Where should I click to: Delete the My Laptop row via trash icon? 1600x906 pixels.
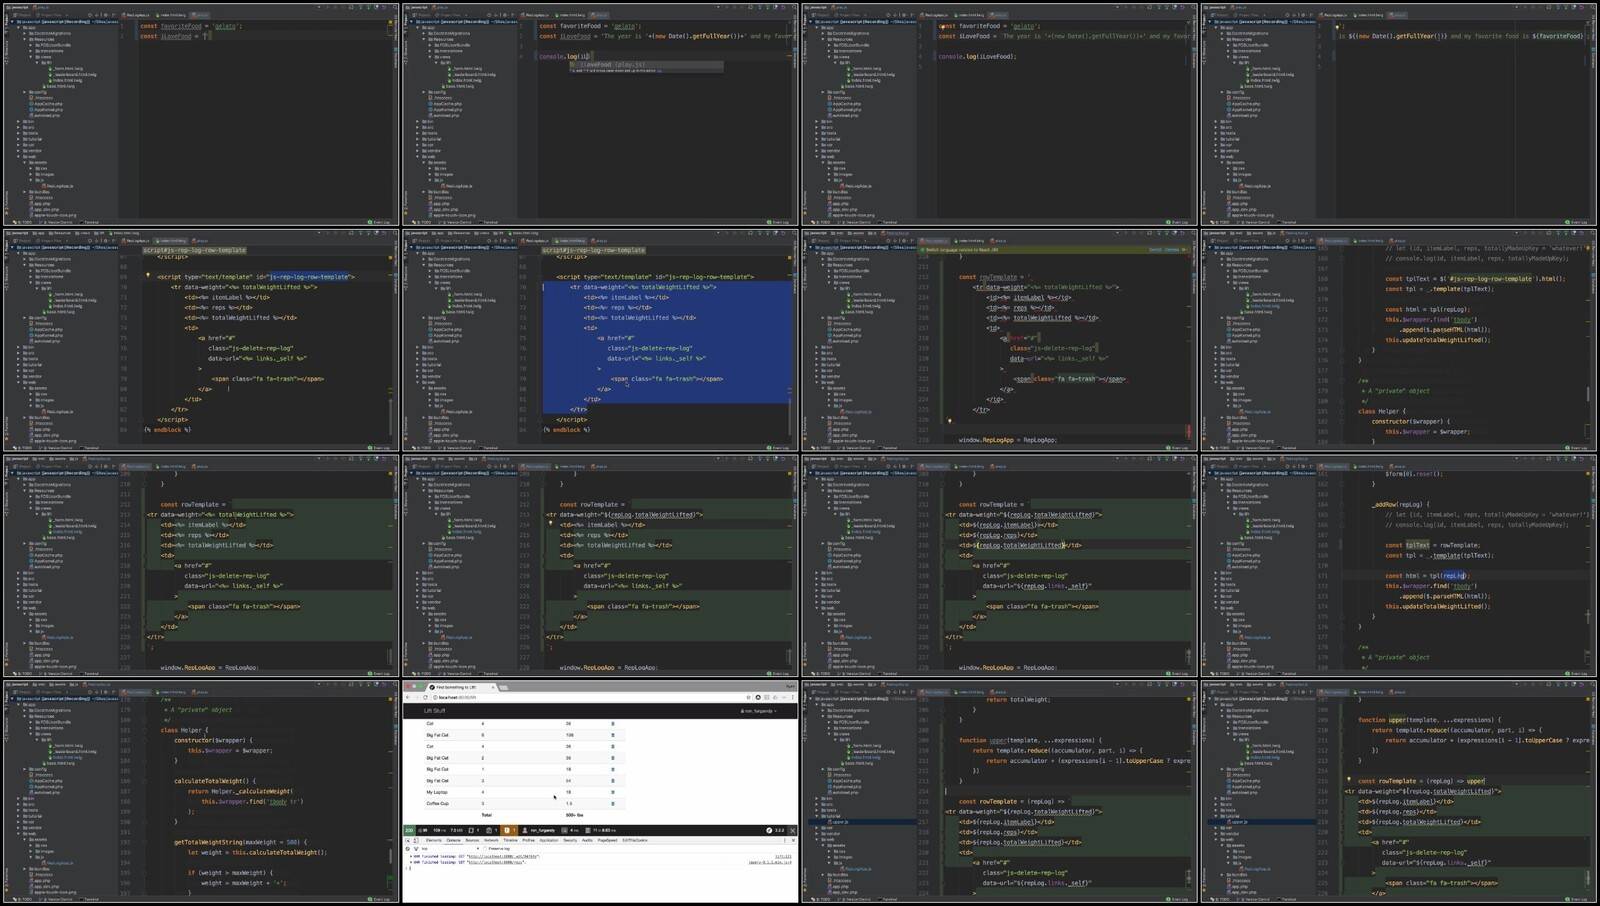coord(612,792)
